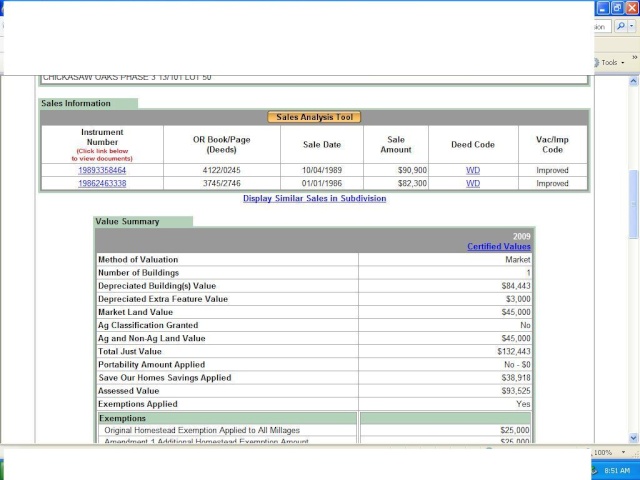Image resolution: width=640 pixels, height=480 pixels.
Task: Click the Ag Classification Granted label
Action: [x=148, y=325]
